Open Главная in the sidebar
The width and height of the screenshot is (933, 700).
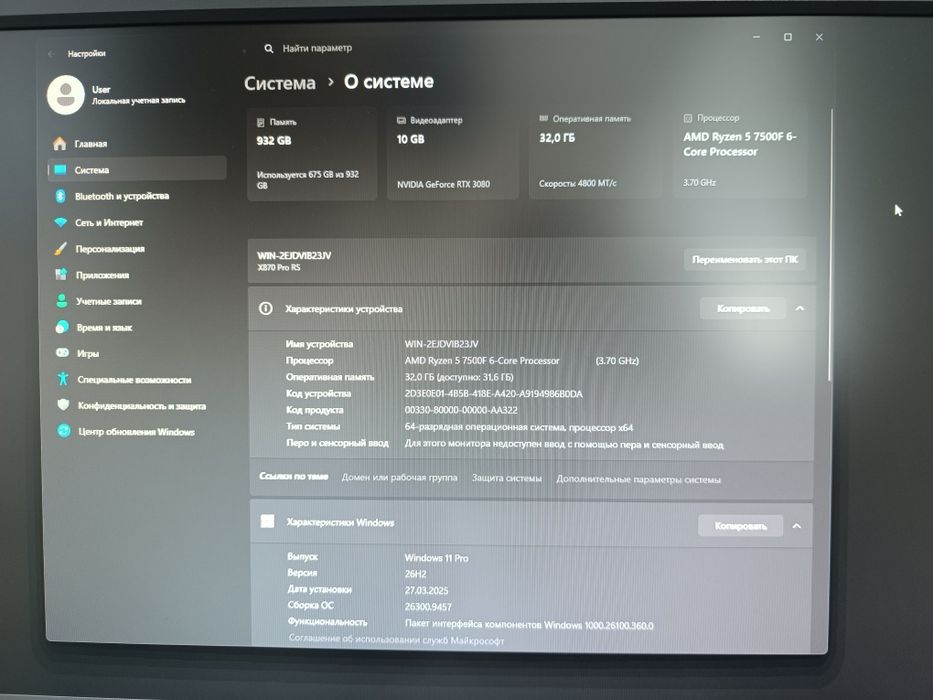pyautogui.click(x=136, y=143)
